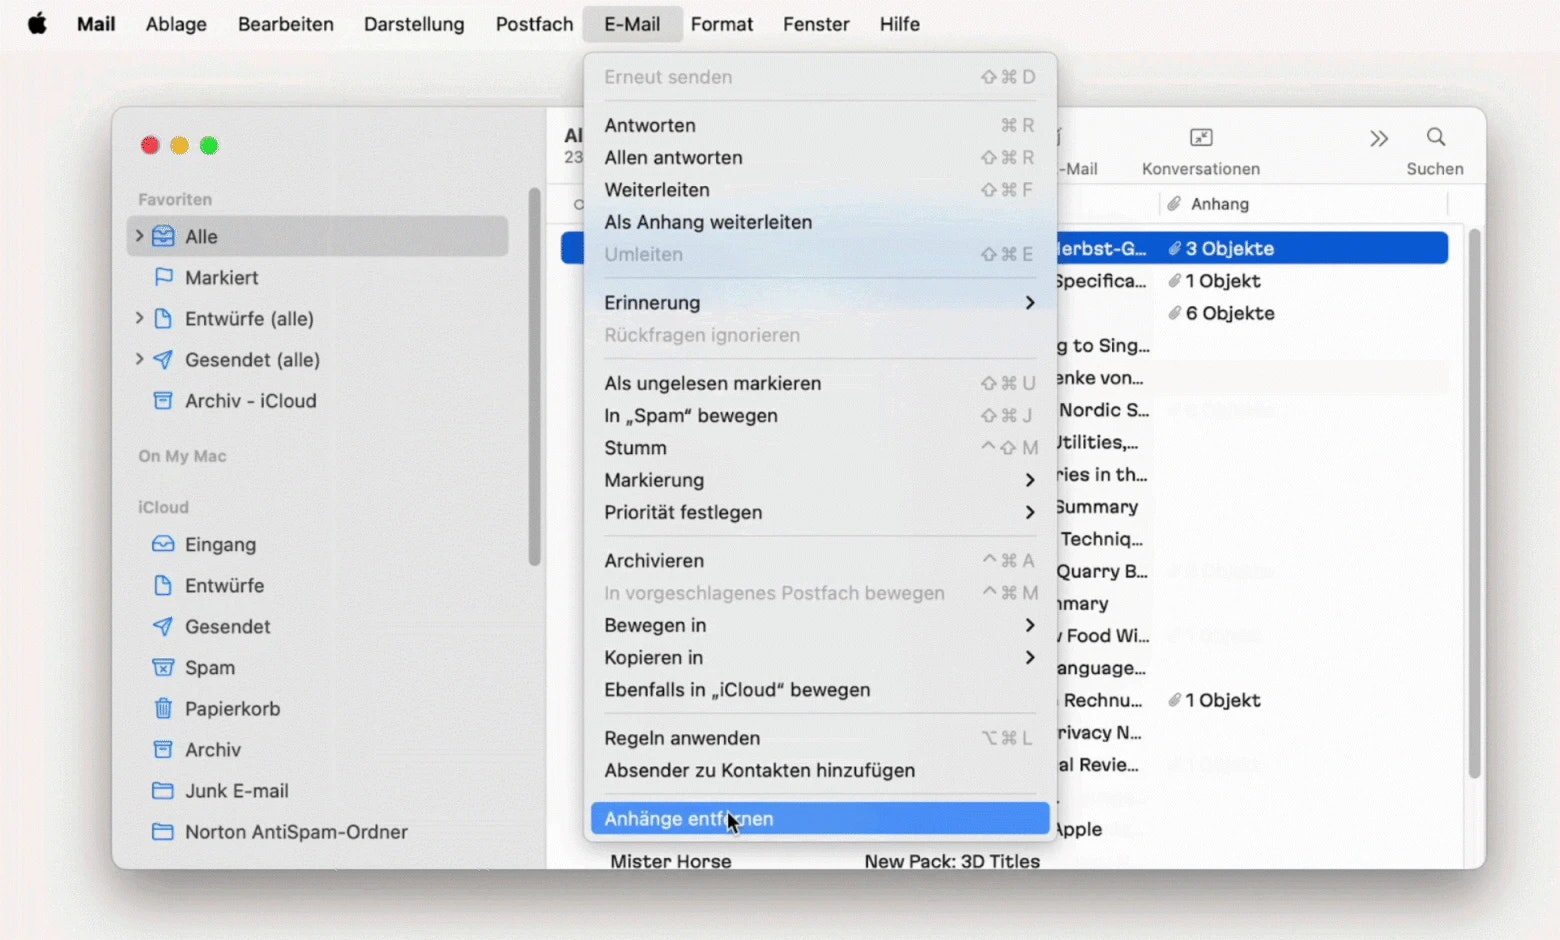Viewport: 1560px width, 940px height.
Task: Open the Bewegen in submenu
Action: click(x=820, y=625)
